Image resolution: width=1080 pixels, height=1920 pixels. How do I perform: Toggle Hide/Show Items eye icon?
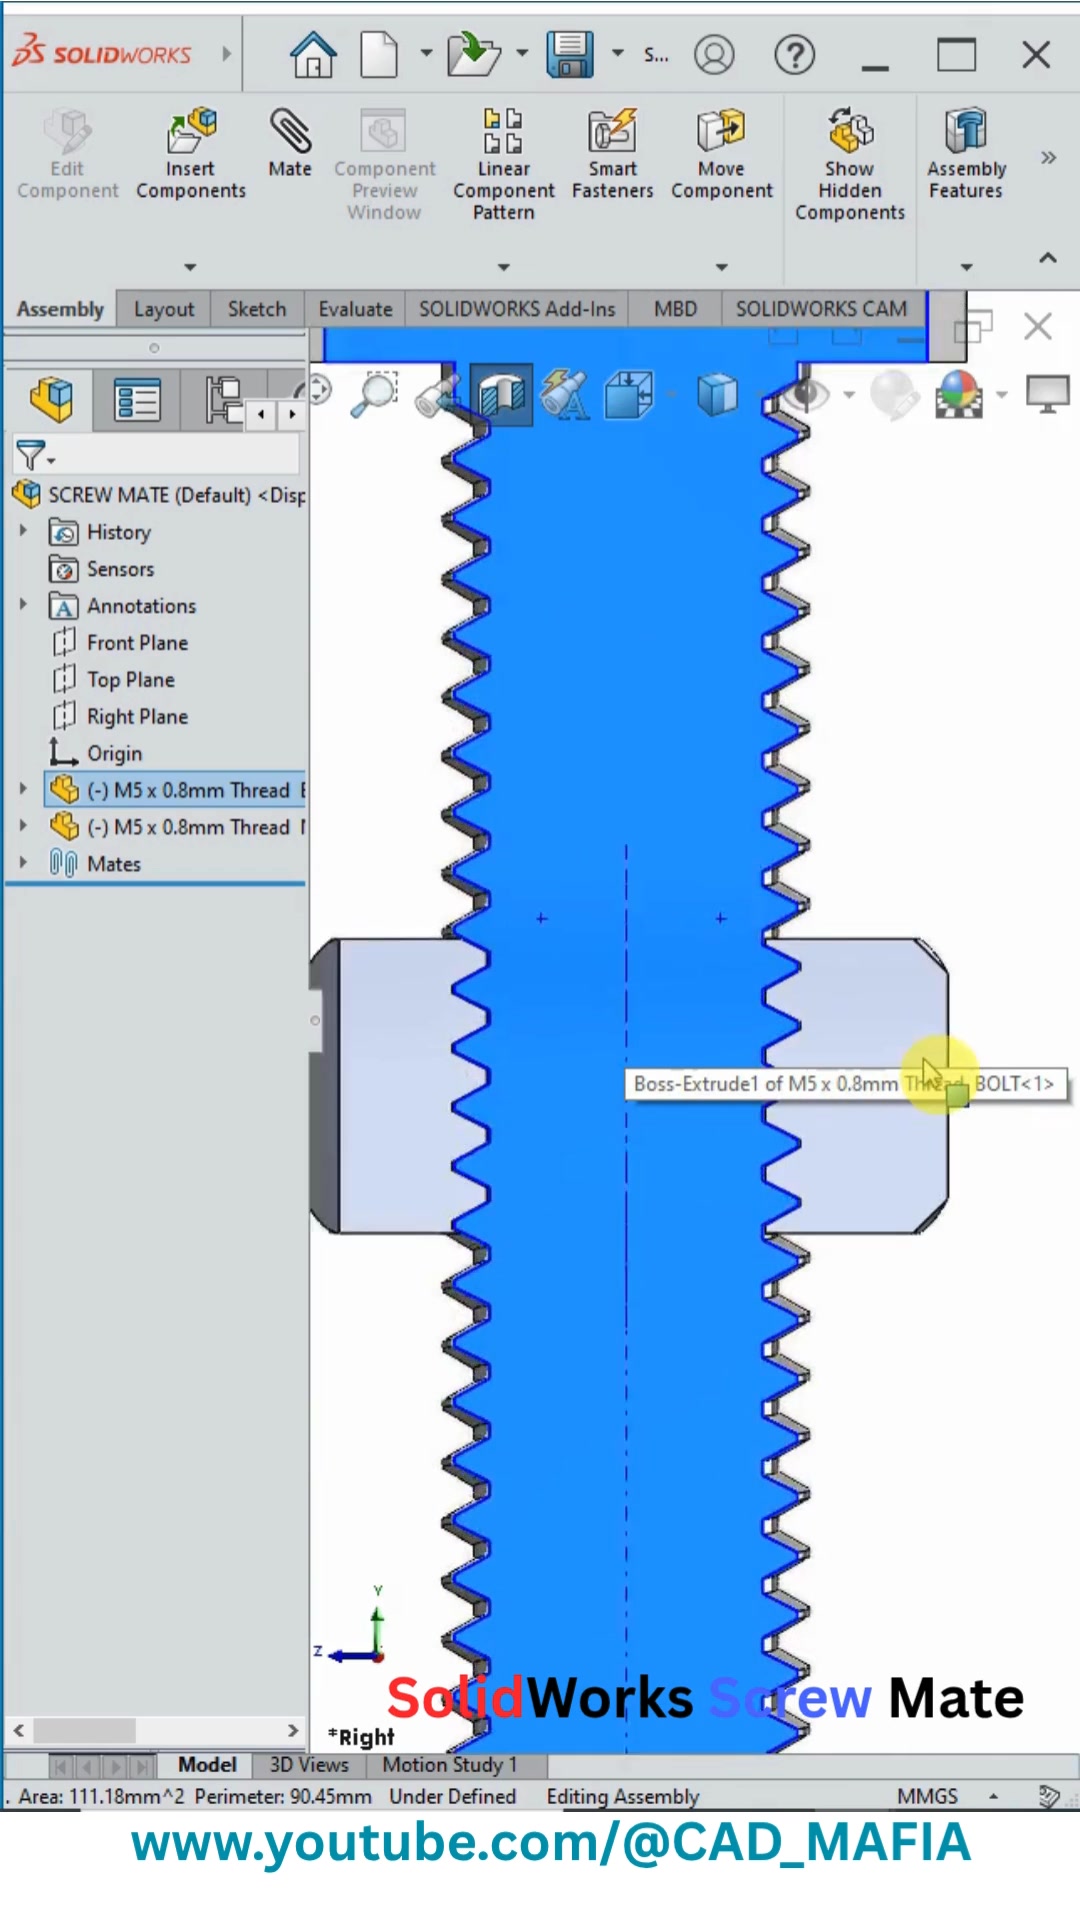coord(806,394)
